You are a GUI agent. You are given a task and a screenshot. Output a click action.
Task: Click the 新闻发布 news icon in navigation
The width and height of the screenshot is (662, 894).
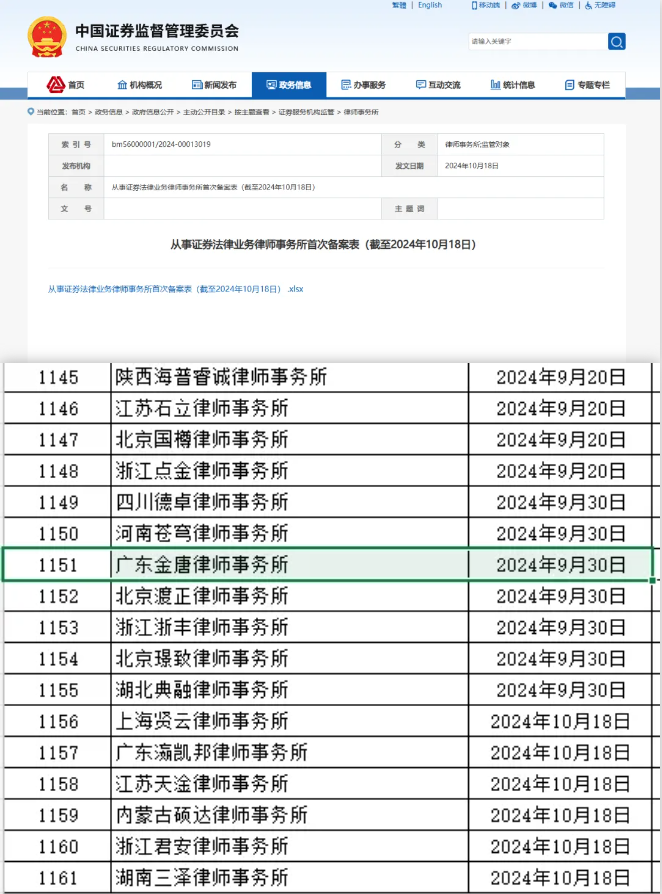197,85
